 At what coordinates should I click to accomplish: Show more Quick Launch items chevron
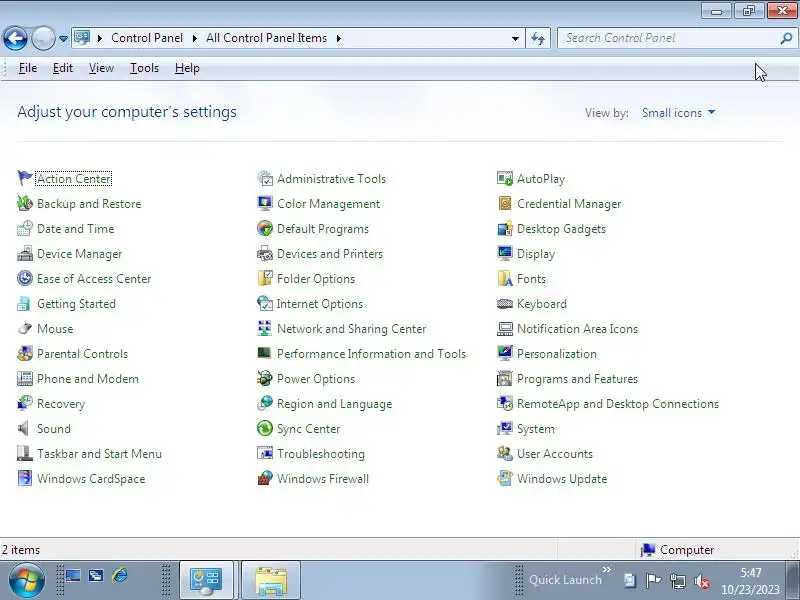point(607,569)
